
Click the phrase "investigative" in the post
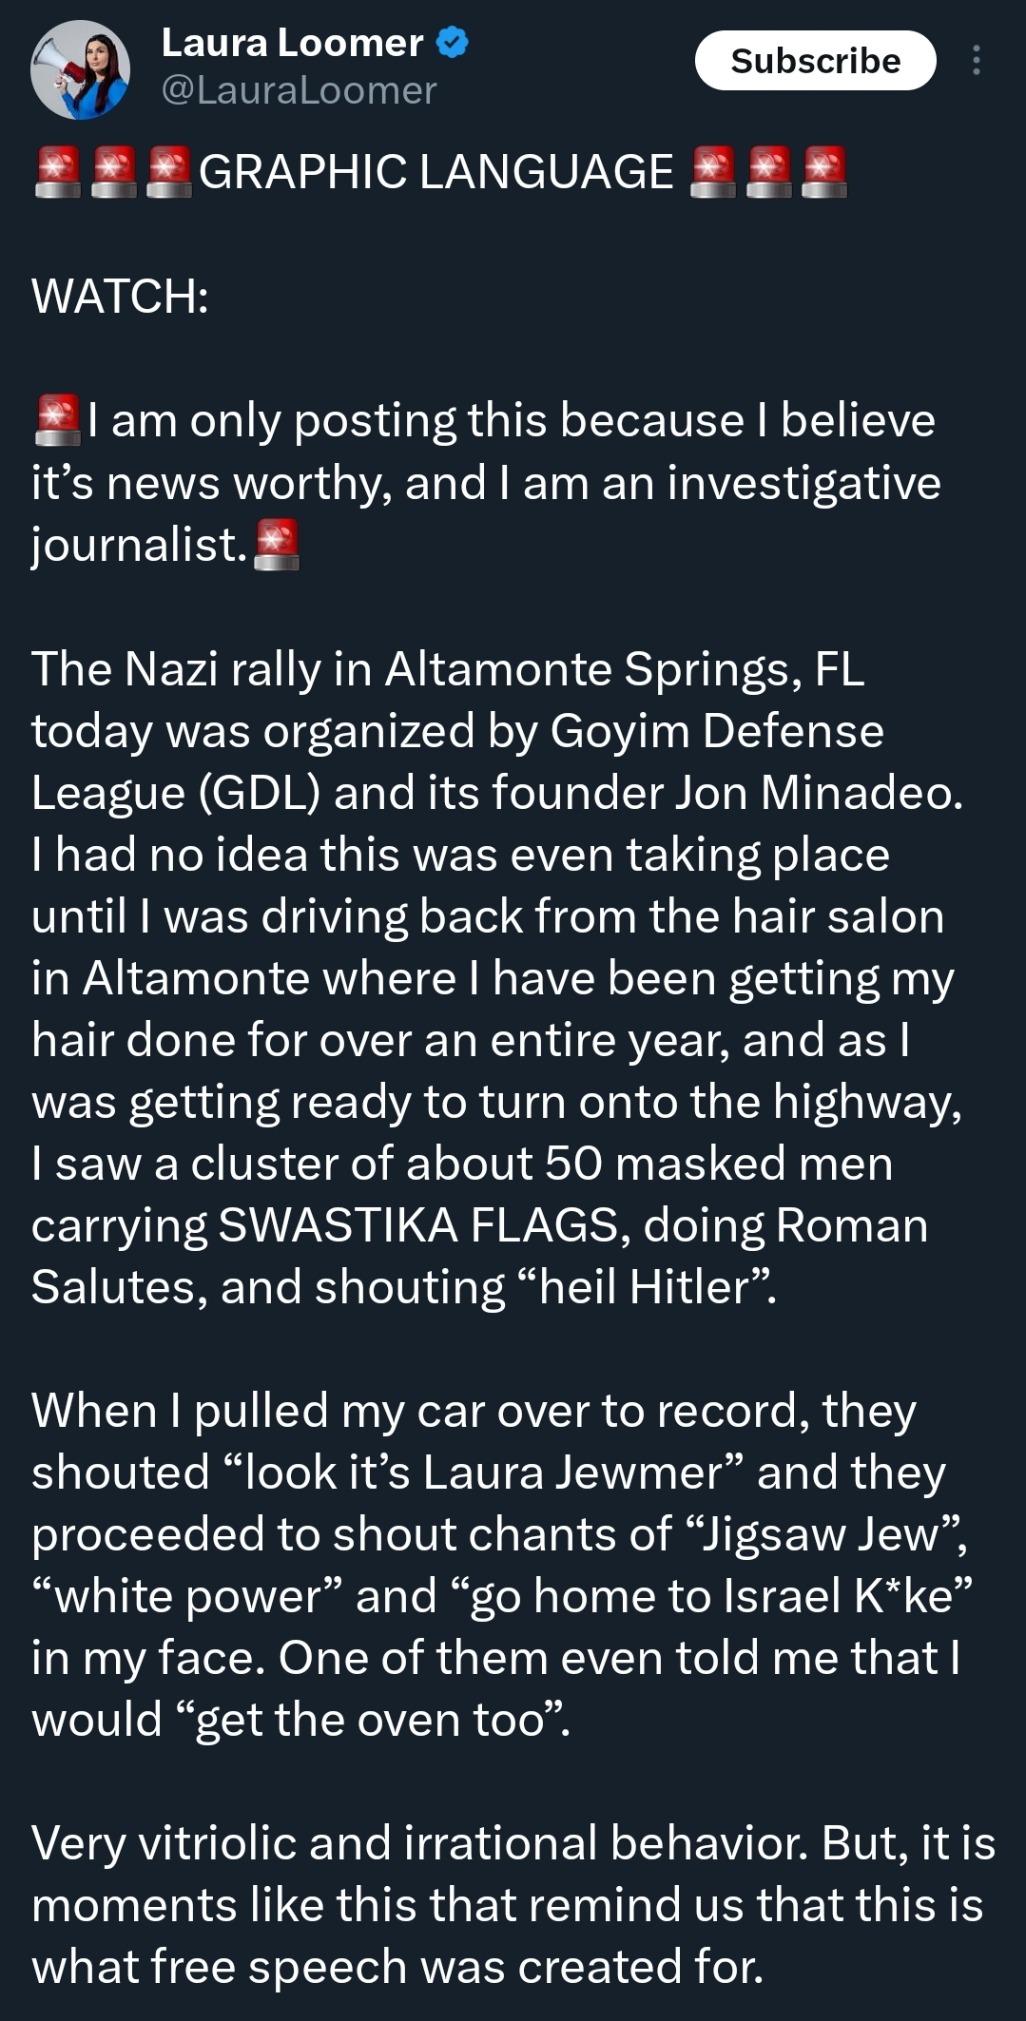pyautogui.click(x=804, y=483)
